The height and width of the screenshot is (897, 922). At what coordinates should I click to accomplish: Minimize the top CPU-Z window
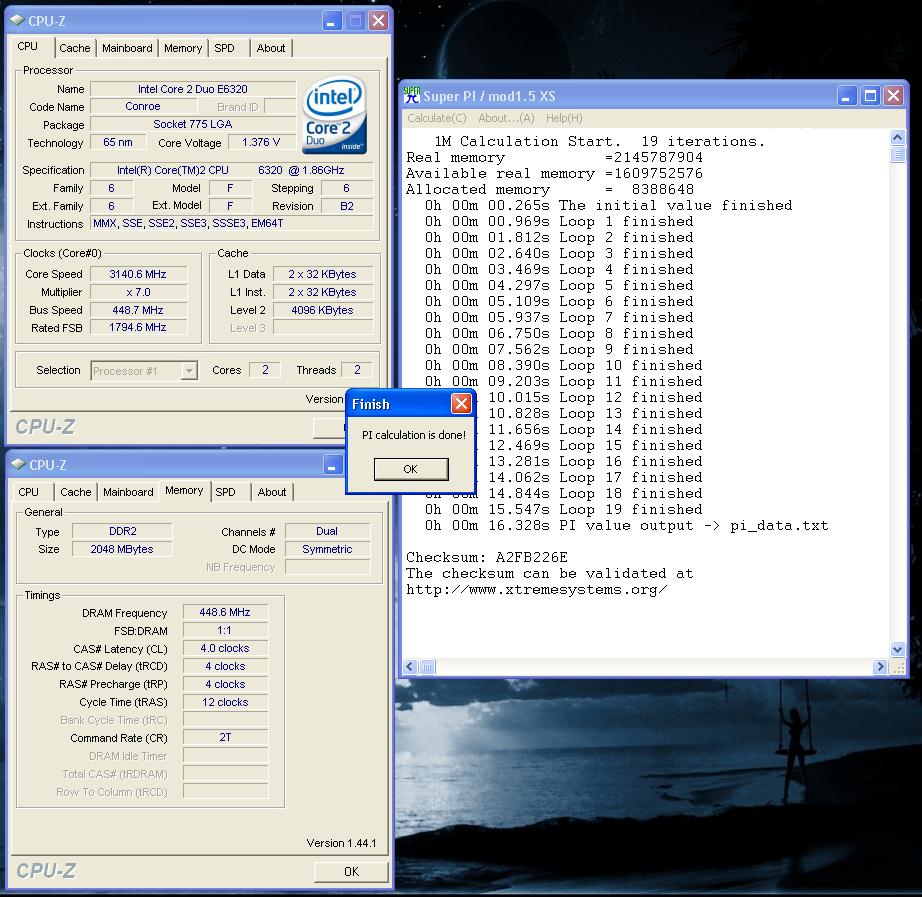332,21
